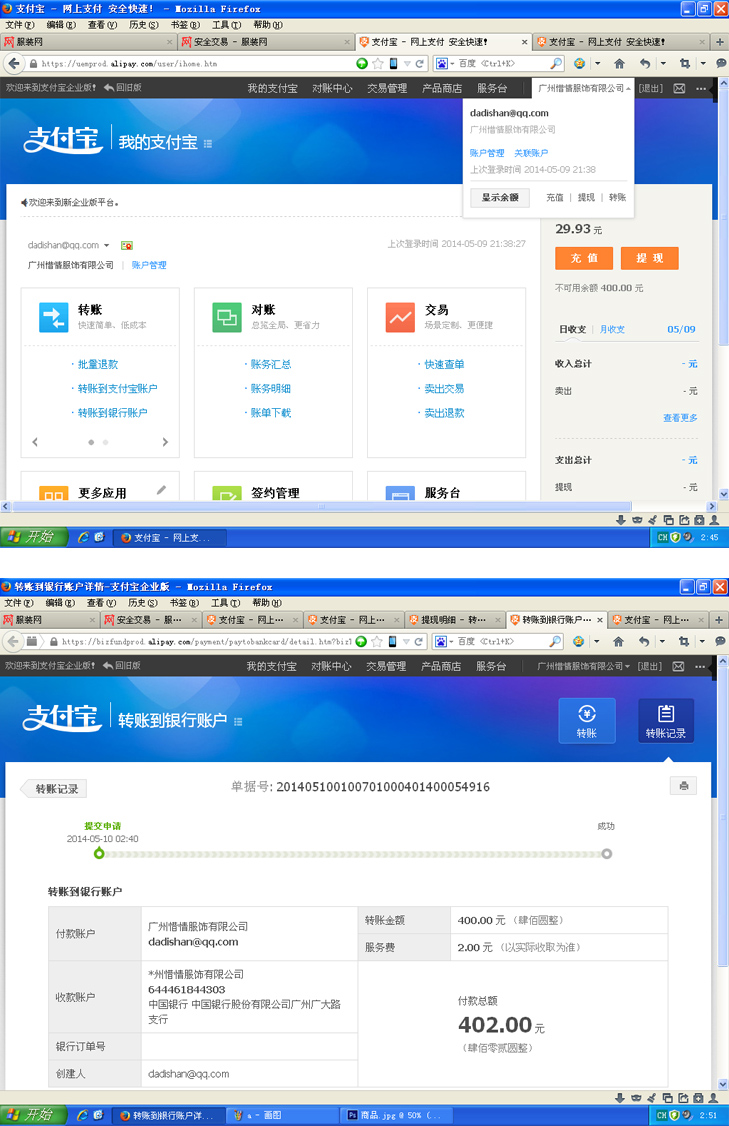
Task: Reload the paytobankcard detail page
Action: click(x=419, y=641)
